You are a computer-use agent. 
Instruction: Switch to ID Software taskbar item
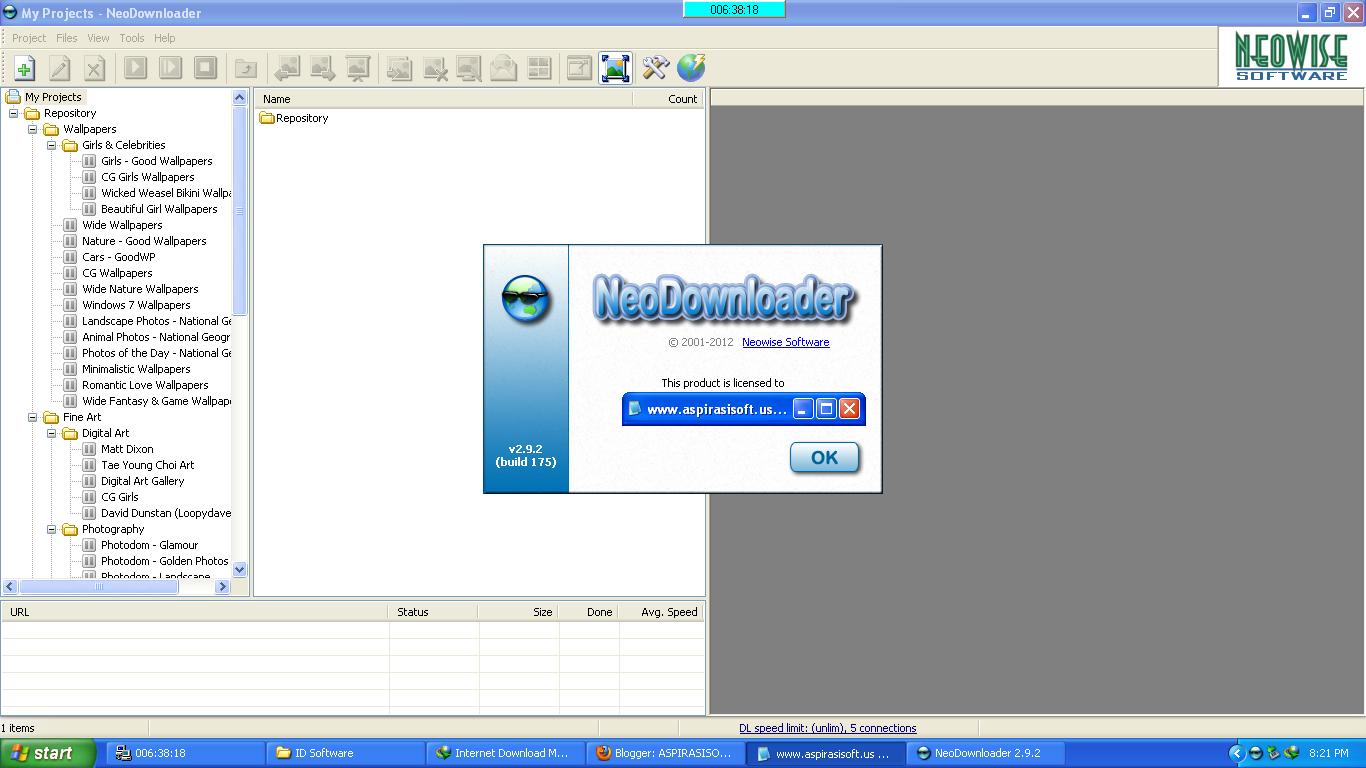point(345,753)
